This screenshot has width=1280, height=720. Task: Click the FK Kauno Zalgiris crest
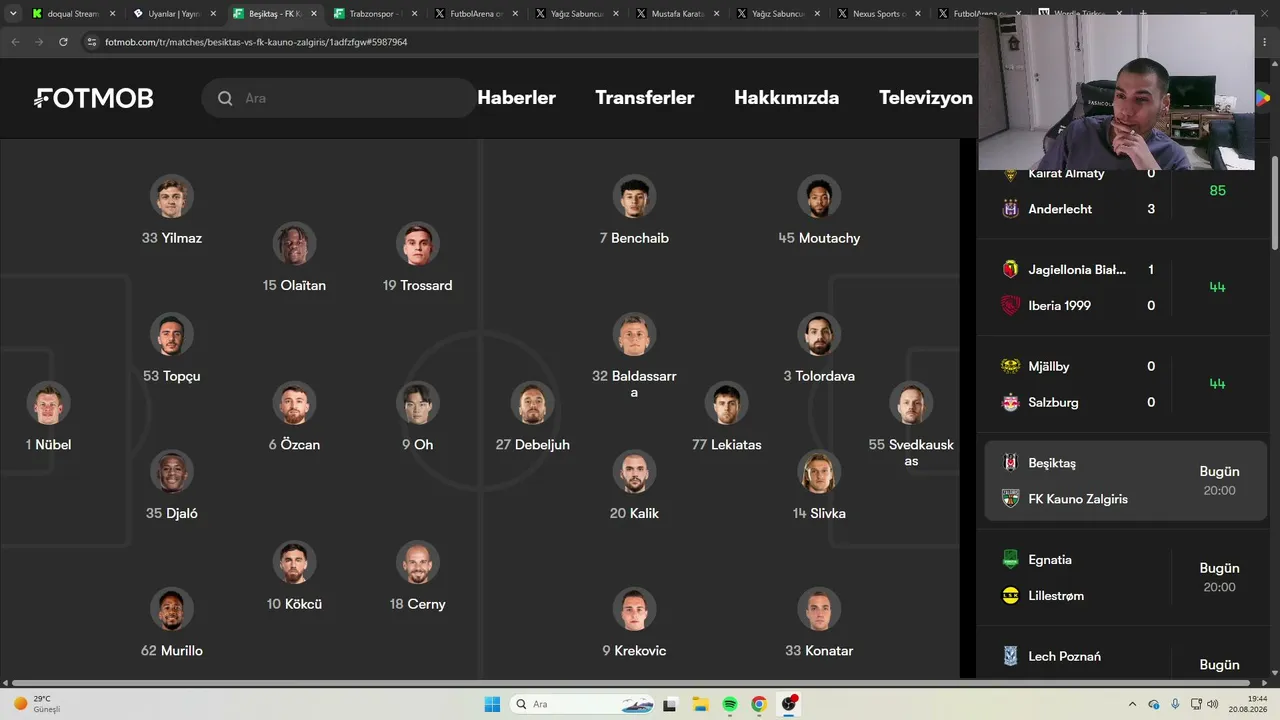(x=1010, y=499)
